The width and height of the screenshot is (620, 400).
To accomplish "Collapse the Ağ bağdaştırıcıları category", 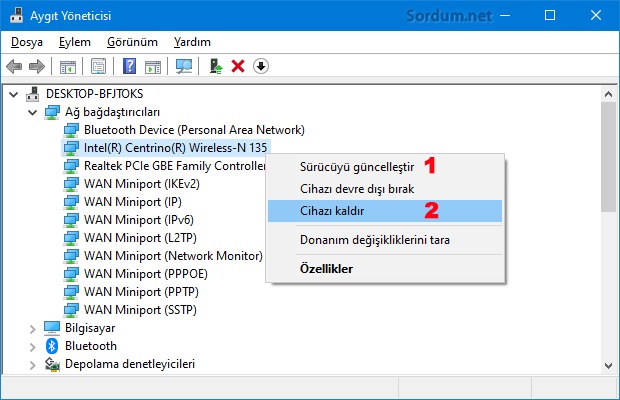I will coord(32,111).
